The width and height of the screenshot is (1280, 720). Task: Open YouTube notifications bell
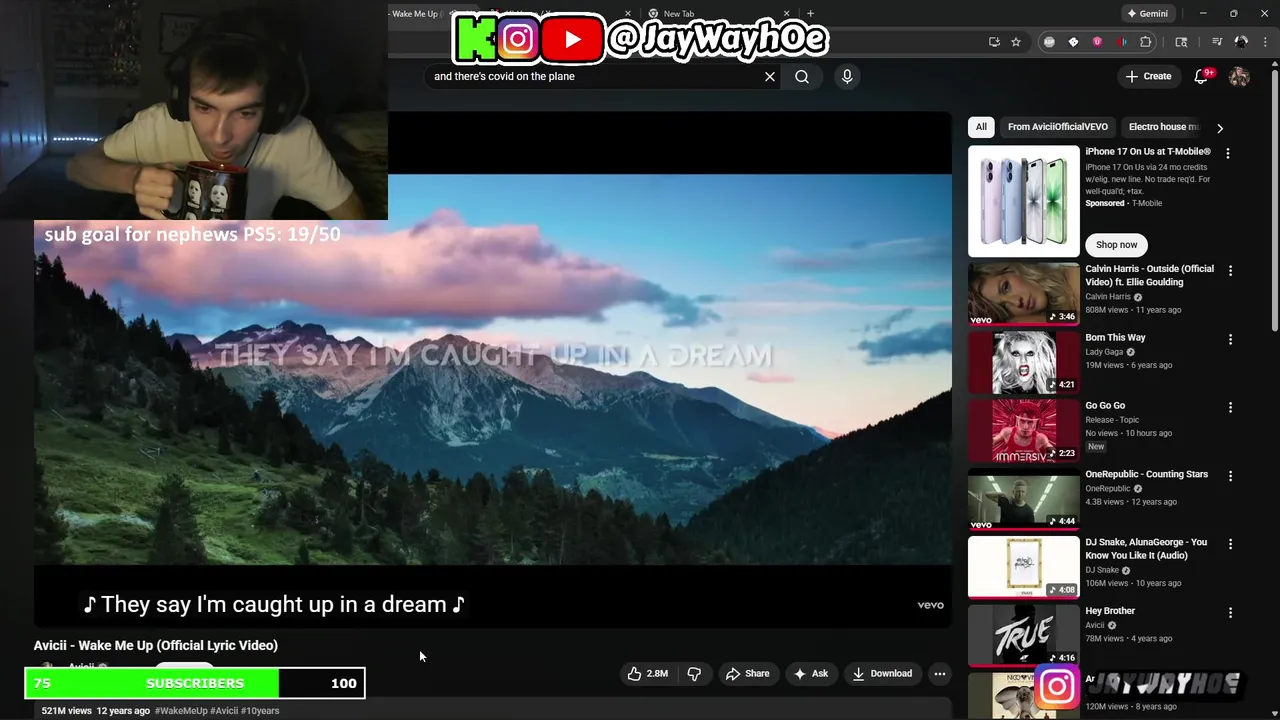(x=1202, y=76)
